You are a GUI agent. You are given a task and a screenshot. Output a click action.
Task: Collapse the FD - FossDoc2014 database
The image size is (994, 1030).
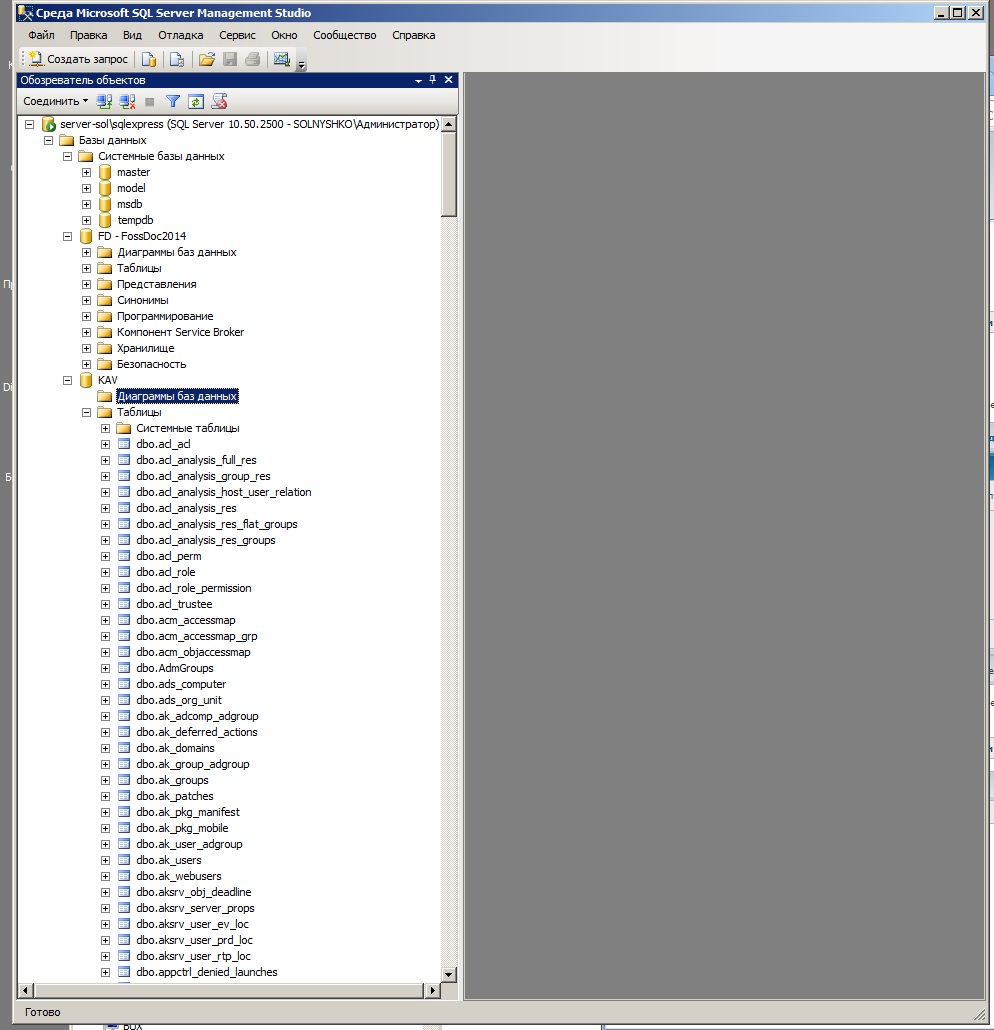click(x=67, y=236)
